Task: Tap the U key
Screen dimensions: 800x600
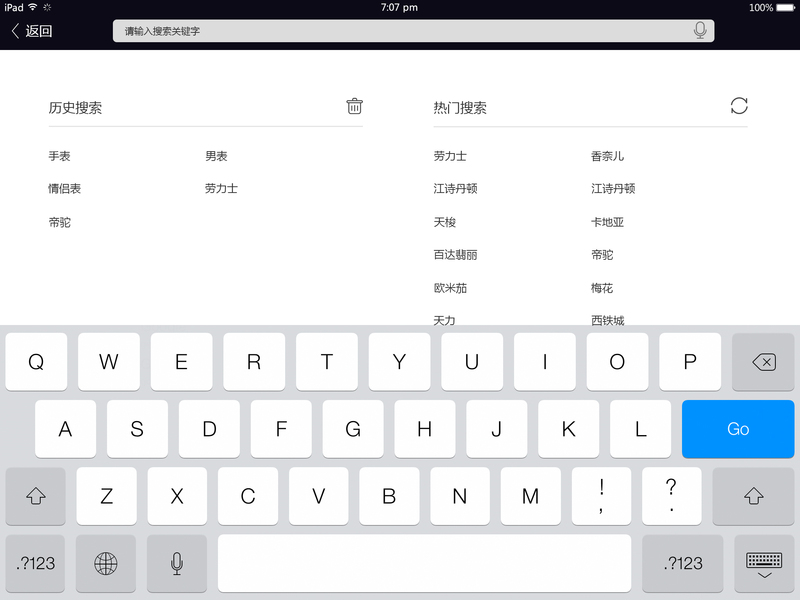Action: click(472, 362)
